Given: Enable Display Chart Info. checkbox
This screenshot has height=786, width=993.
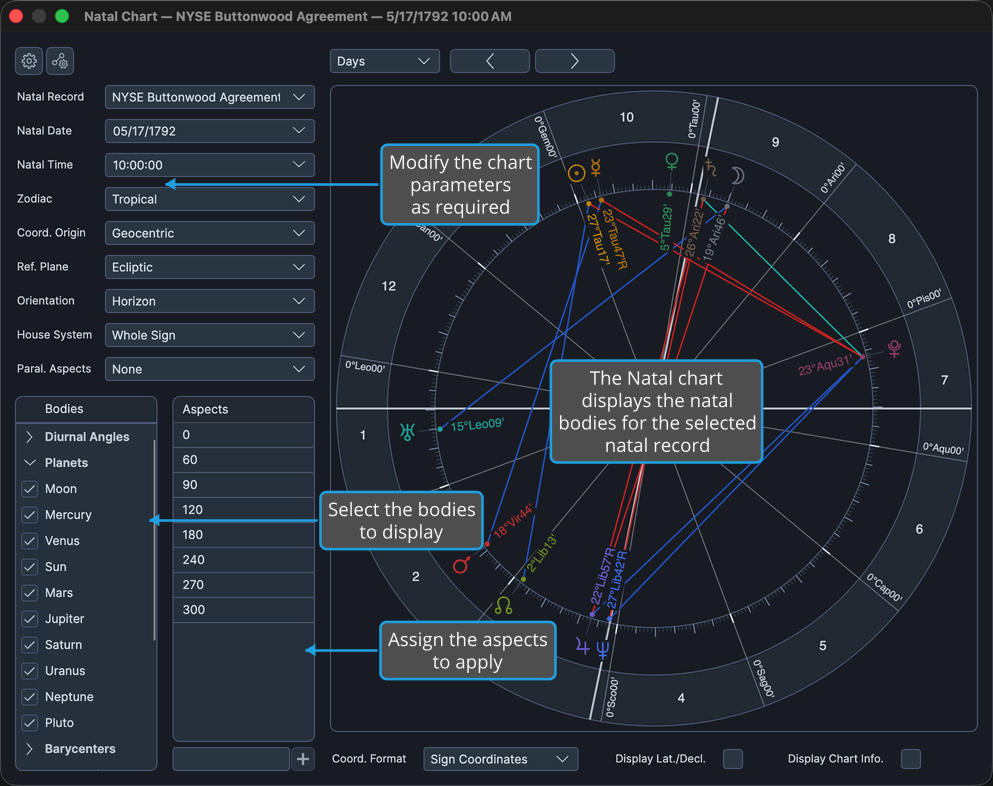Looking at the screenshot, I should (911, 759).
